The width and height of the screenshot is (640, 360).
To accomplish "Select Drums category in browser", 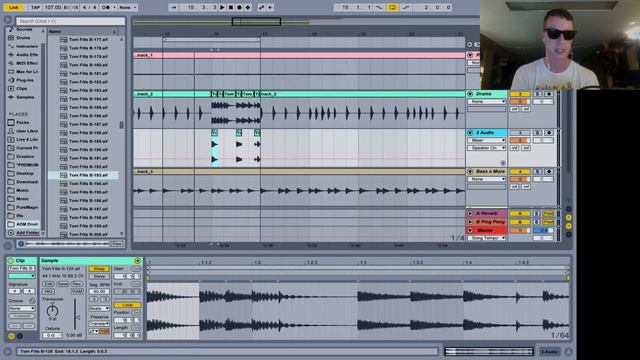I will point(23,38).
